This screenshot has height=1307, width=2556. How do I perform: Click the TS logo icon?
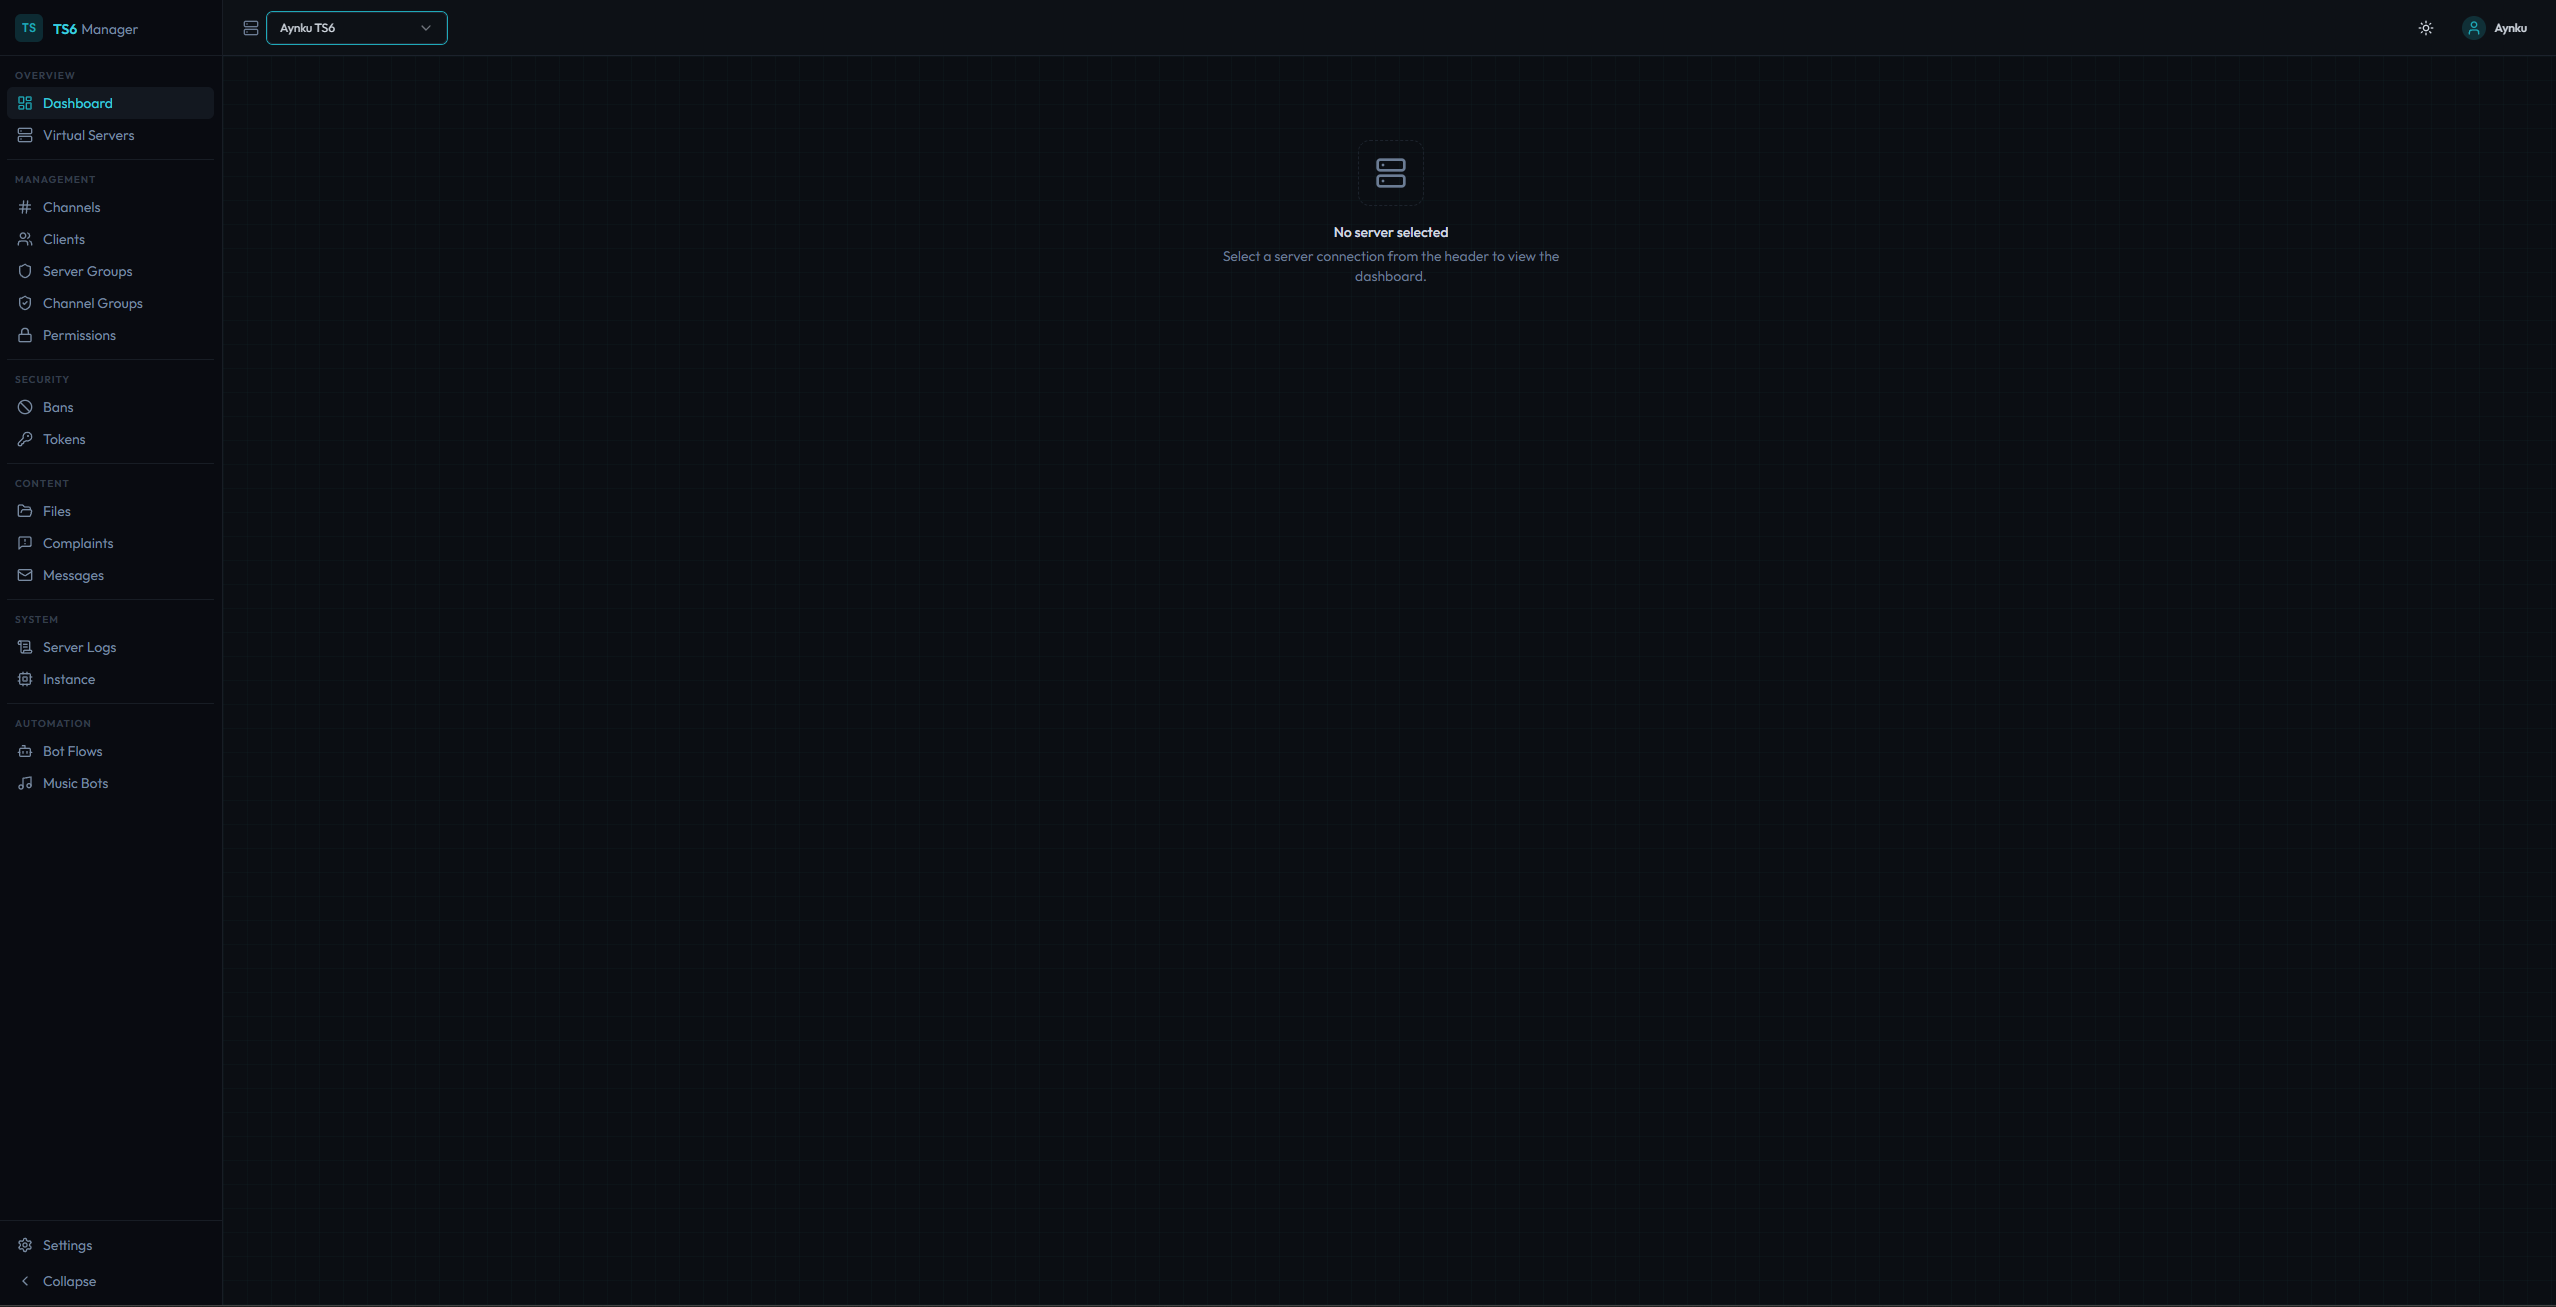pos(29,28)
